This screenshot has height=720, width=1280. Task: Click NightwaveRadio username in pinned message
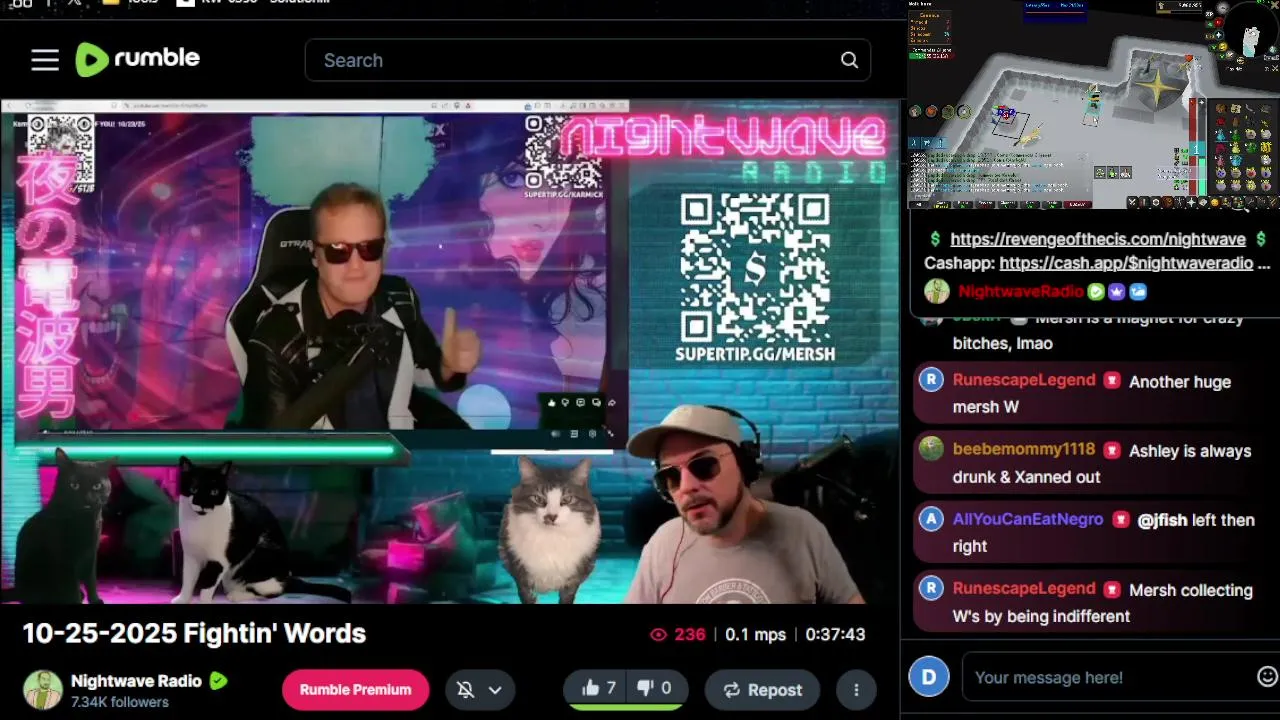(1020, 291)
